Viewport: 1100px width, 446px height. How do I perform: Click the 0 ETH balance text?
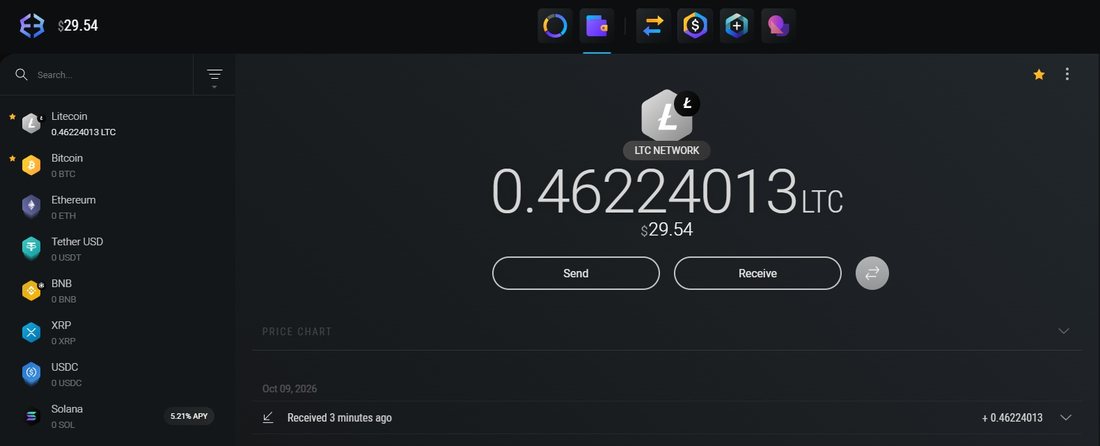(x=63, y=216)
